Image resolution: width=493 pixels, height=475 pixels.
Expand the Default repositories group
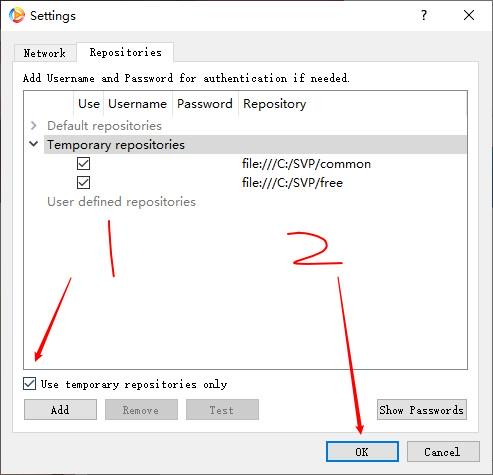[33, 126]
